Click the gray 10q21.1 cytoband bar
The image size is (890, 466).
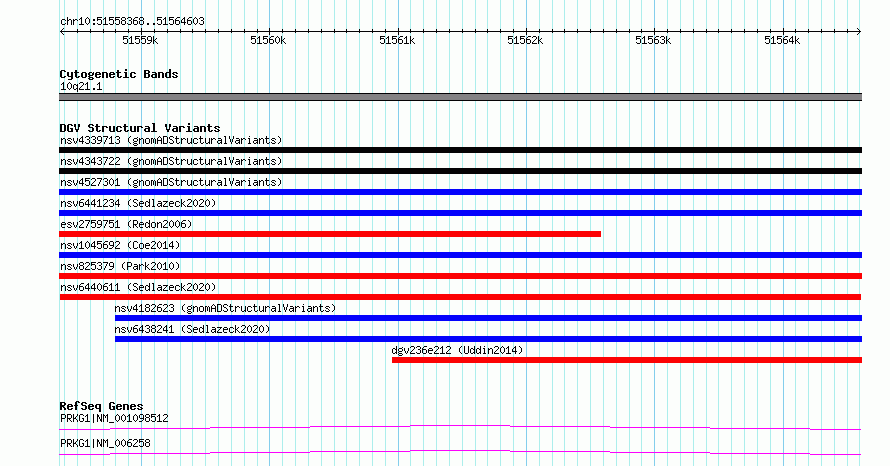coord(460,97)
